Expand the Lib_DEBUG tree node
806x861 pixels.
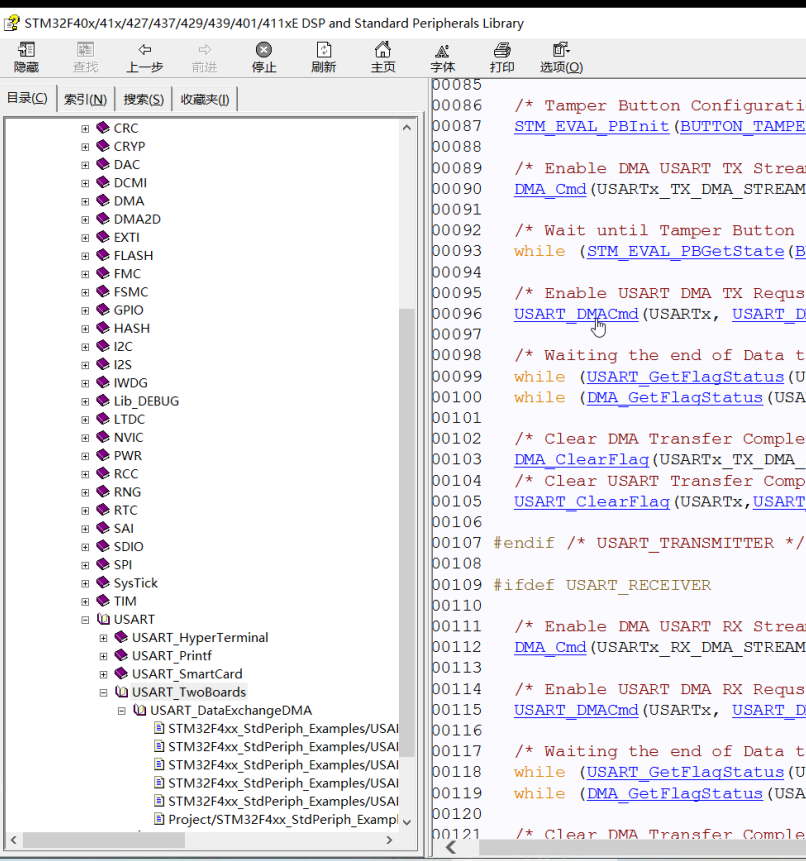[x=85, y=401]
